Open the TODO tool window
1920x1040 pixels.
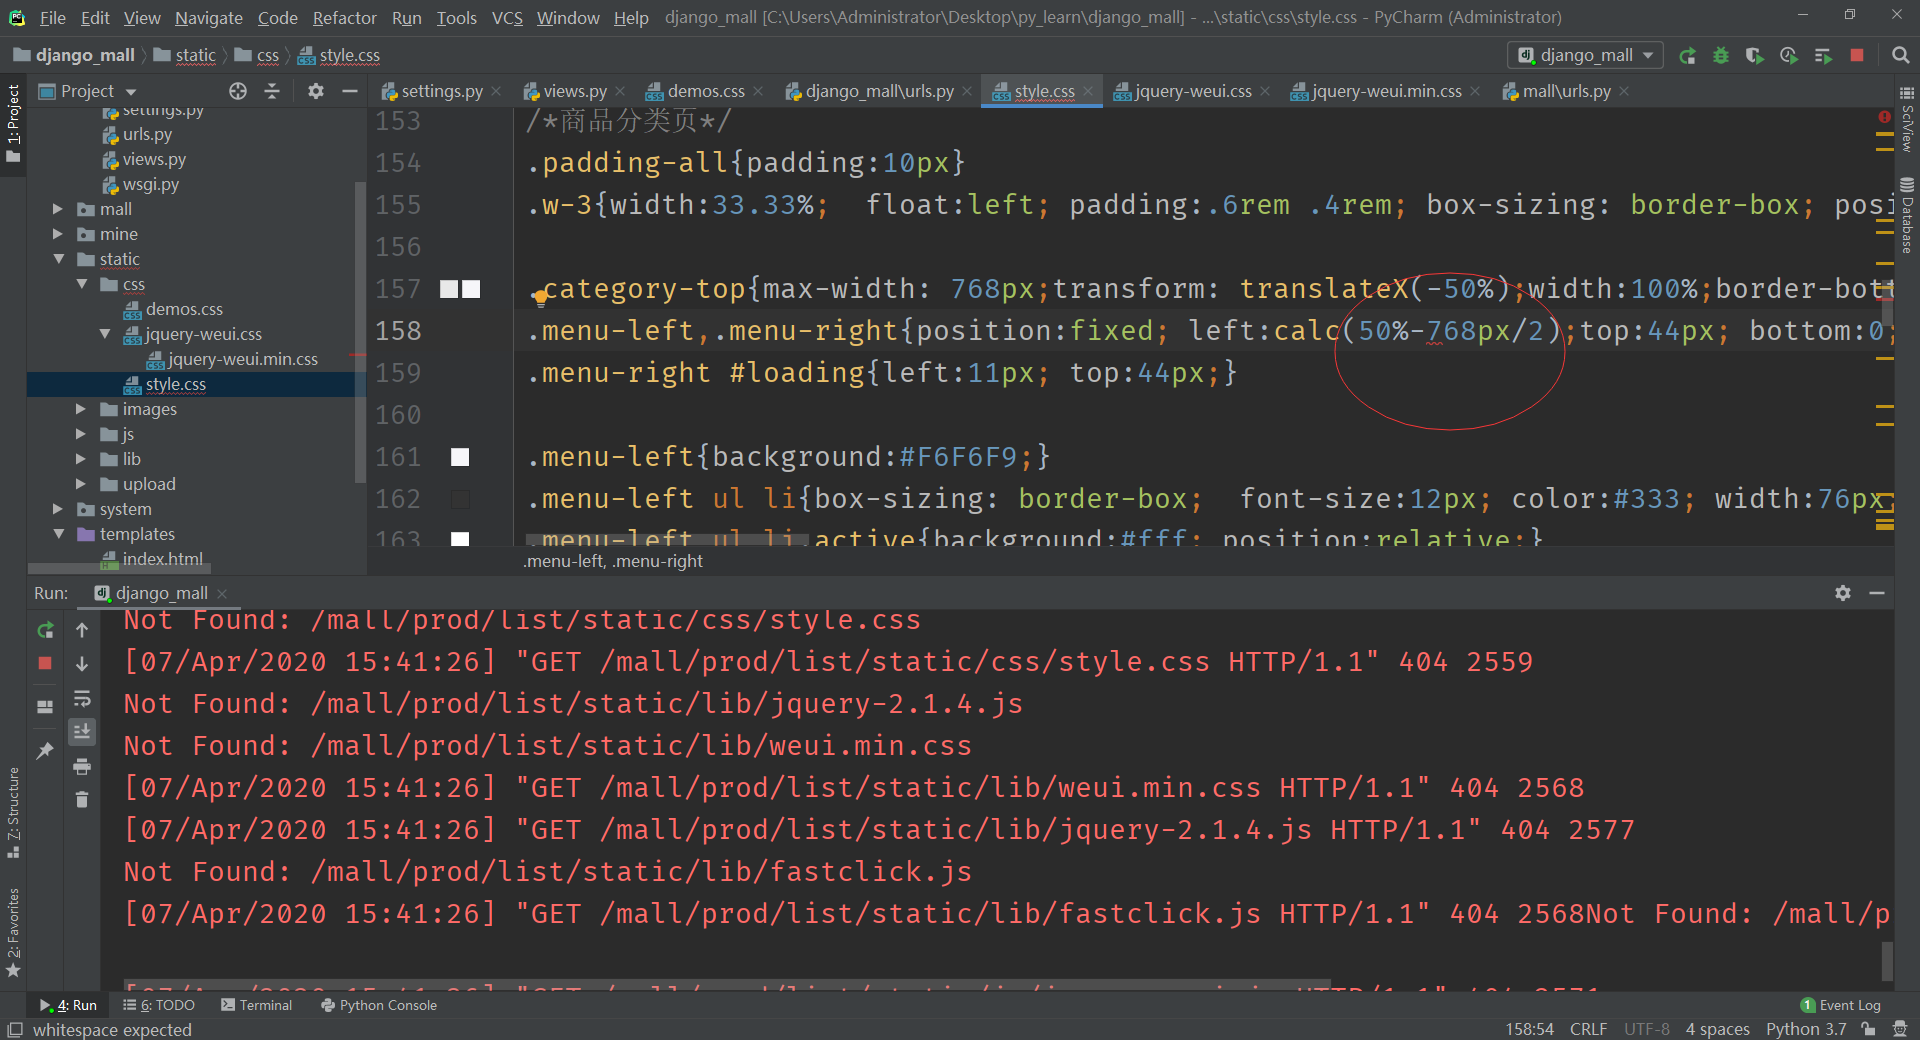[x=159, y=1005]
